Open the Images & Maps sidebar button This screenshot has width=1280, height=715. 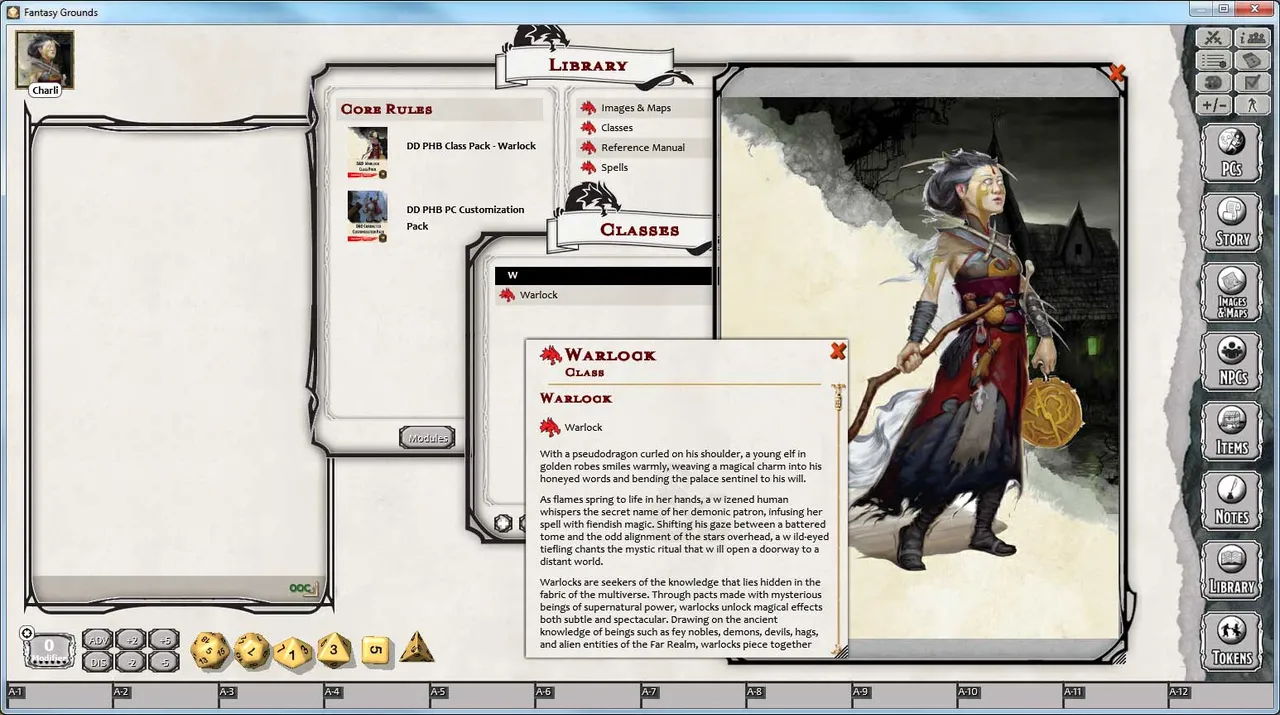(1232, 292)
